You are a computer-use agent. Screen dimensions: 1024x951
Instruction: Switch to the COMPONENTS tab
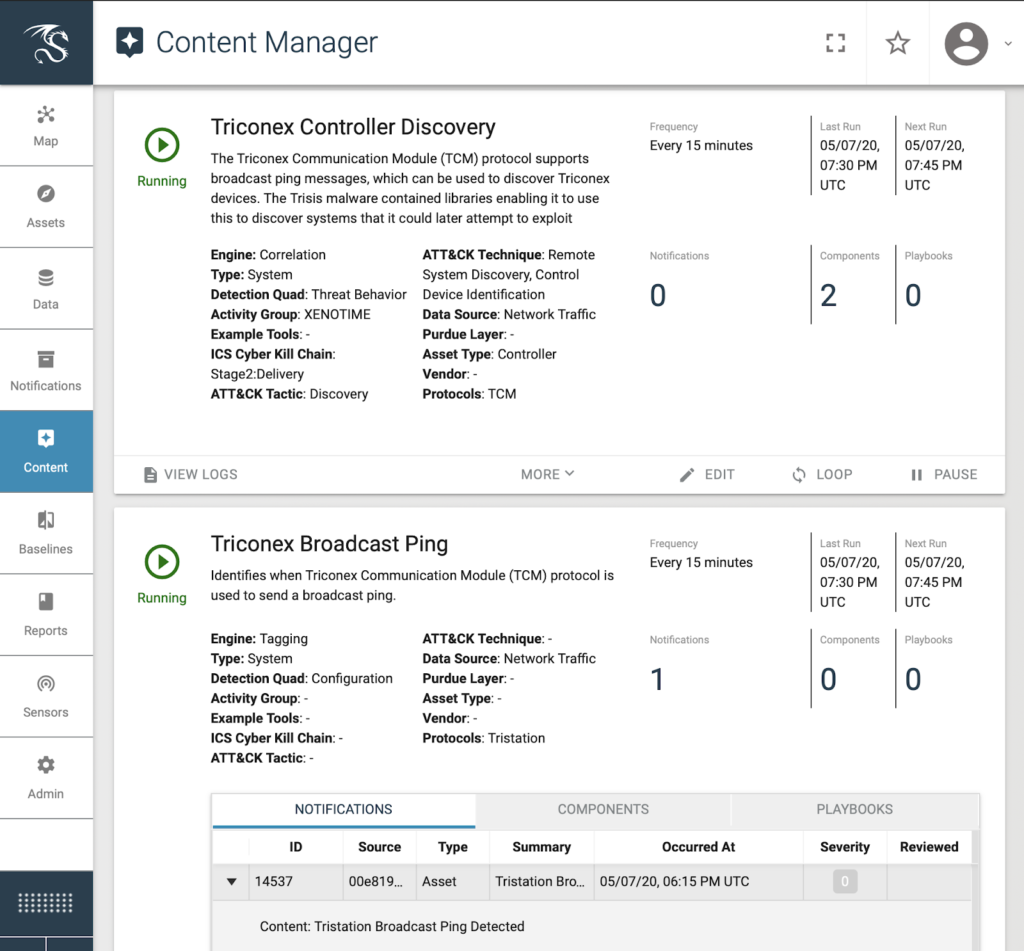click(x=603, y=809)
